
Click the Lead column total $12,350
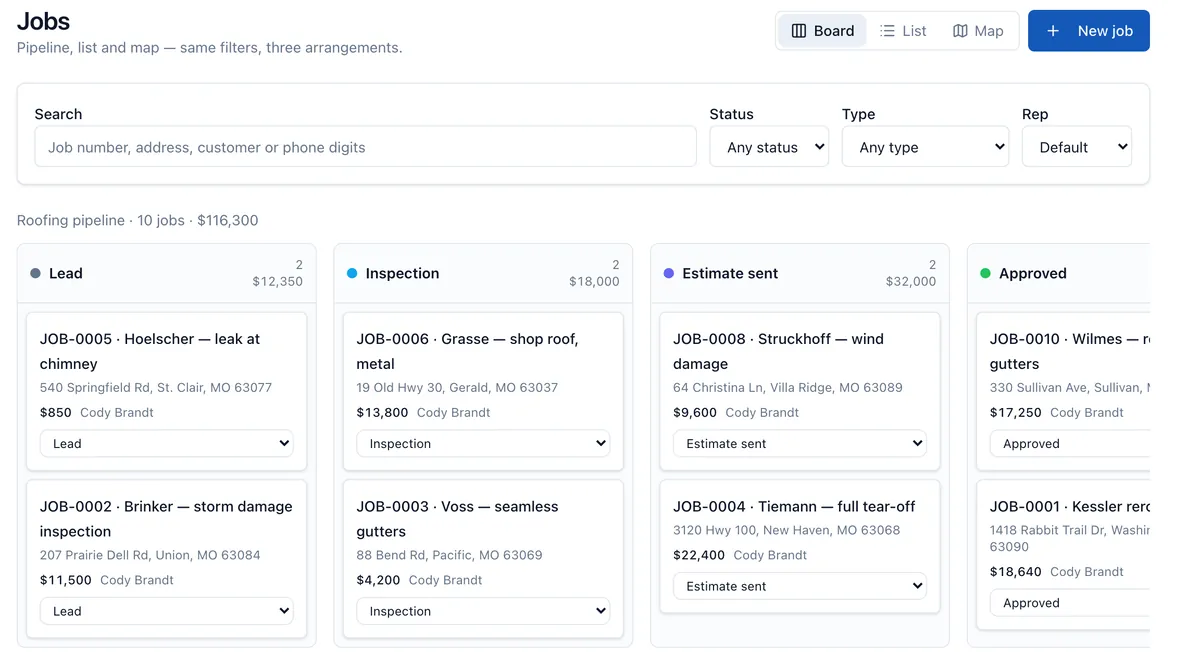click(277, 282)
